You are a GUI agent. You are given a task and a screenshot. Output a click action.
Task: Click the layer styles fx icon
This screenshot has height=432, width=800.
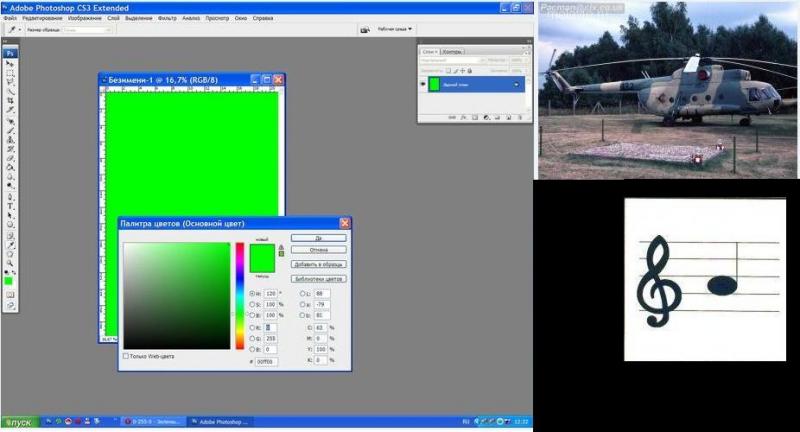463,116
